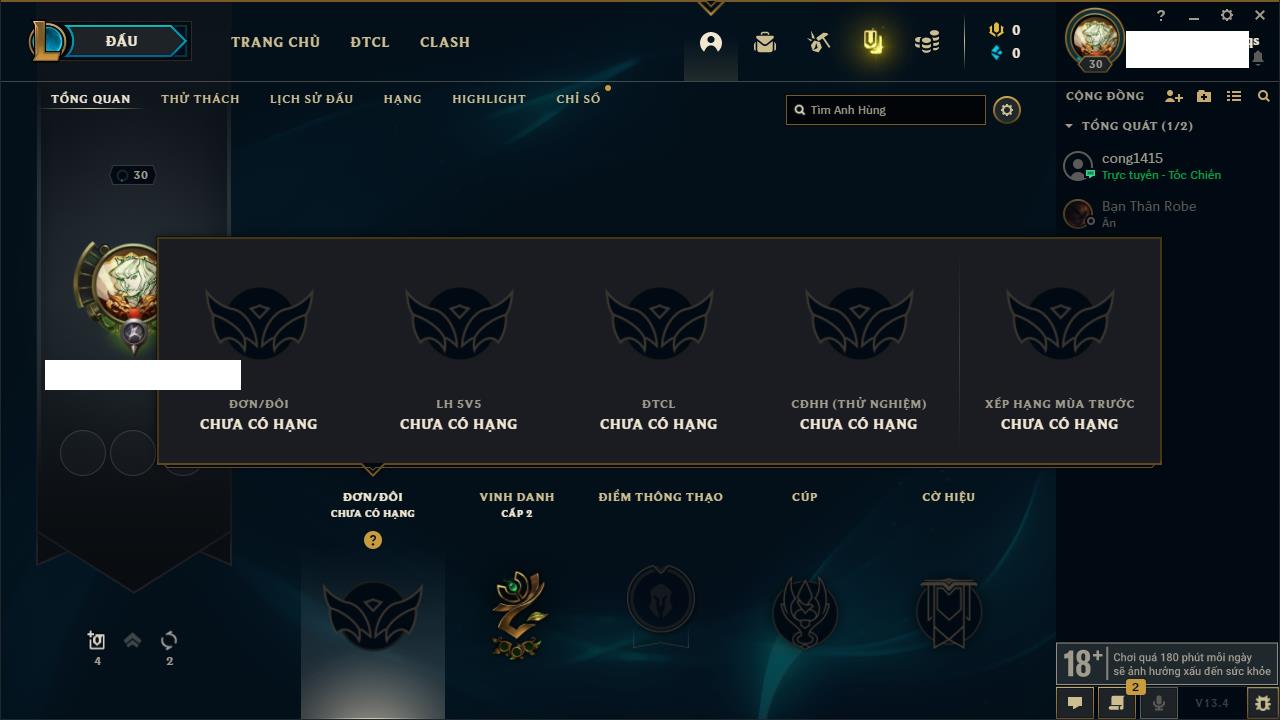Click the Tìm Anh Hùng search field
The height and width of the screenshot is (720, 1280).
(x=886, y=110)
